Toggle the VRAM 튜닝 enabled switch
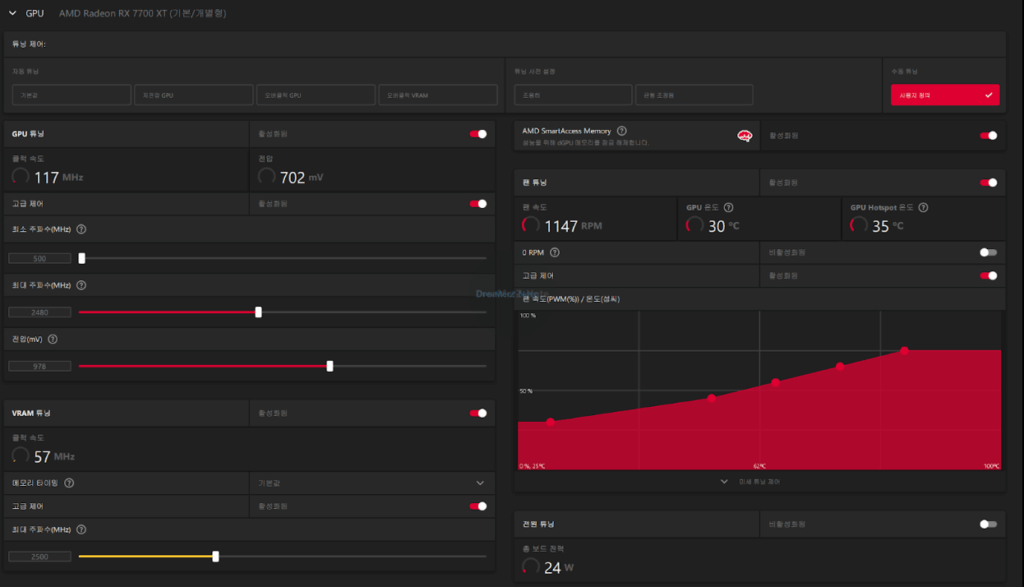The image size is (1024, 587). (x=478, y=413)
